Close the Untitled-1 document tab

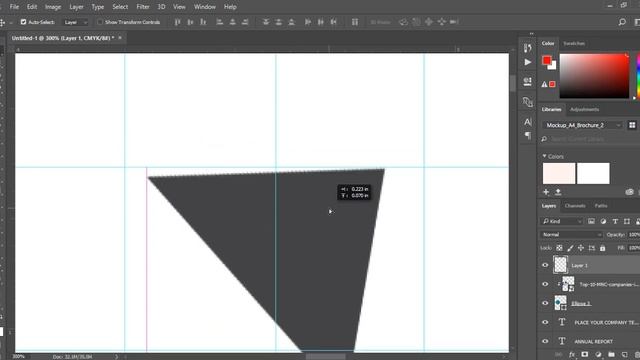120,38
